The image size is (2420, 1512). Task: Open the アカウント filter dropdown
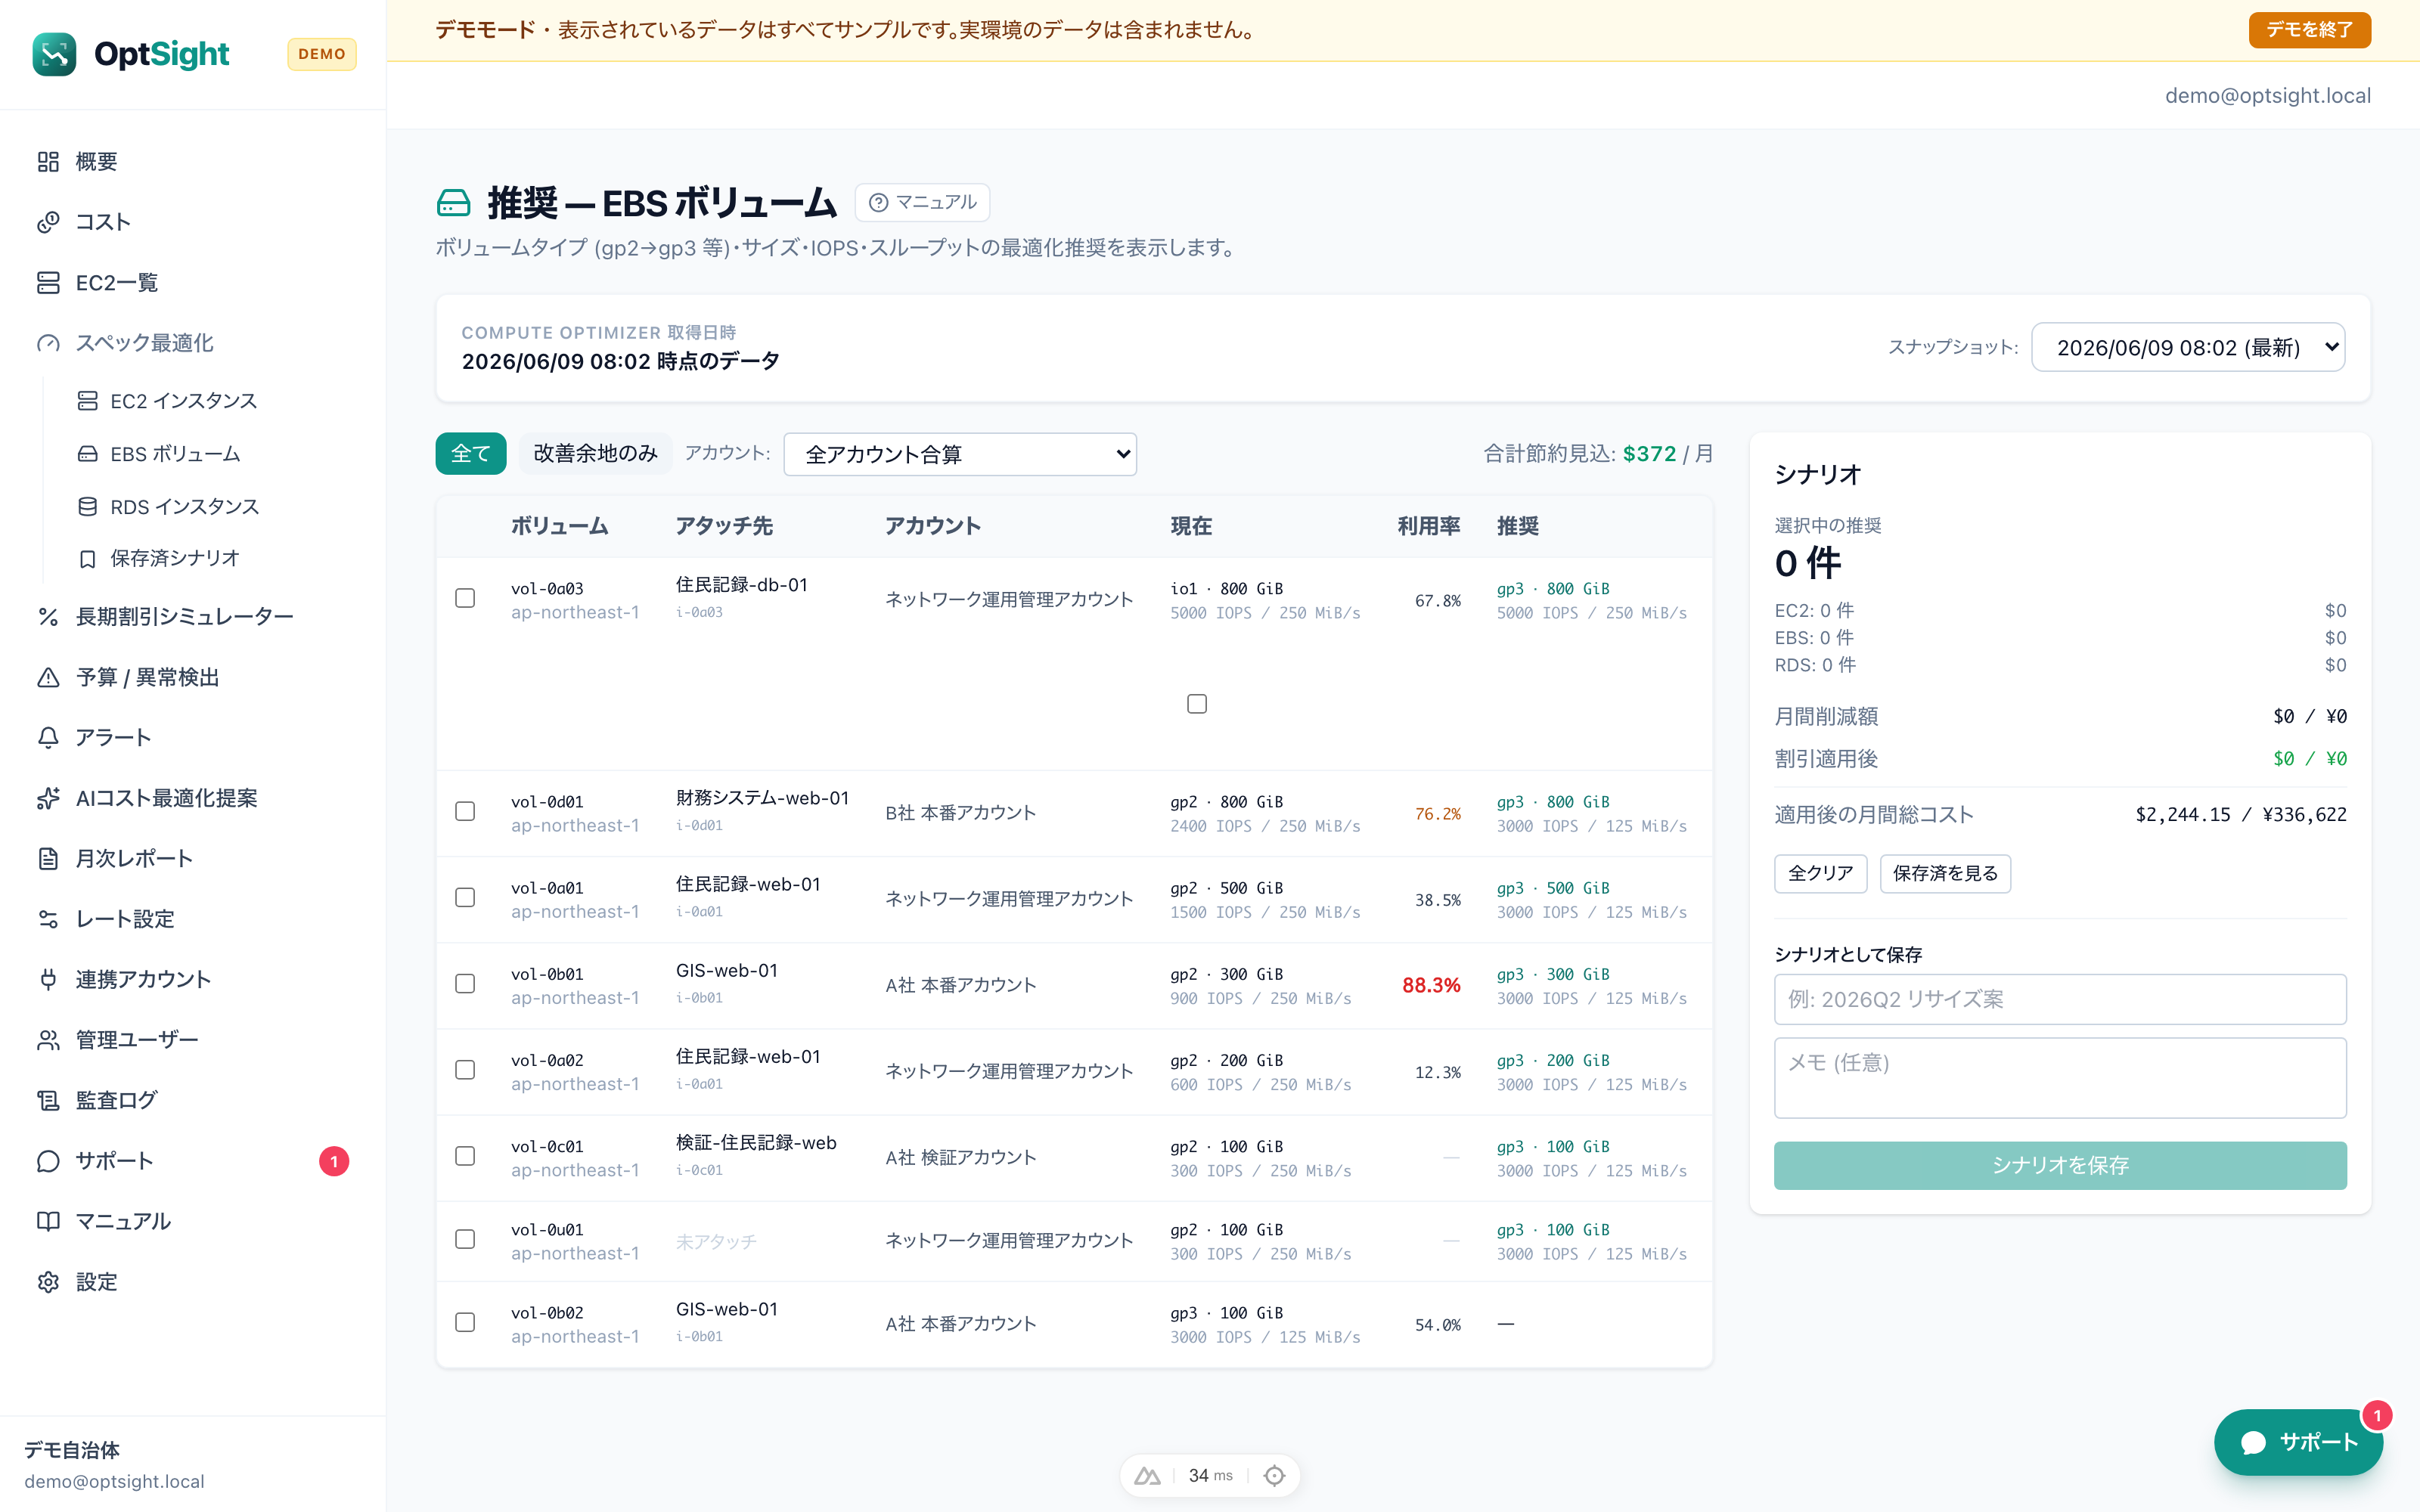click(x=960, y=454)
